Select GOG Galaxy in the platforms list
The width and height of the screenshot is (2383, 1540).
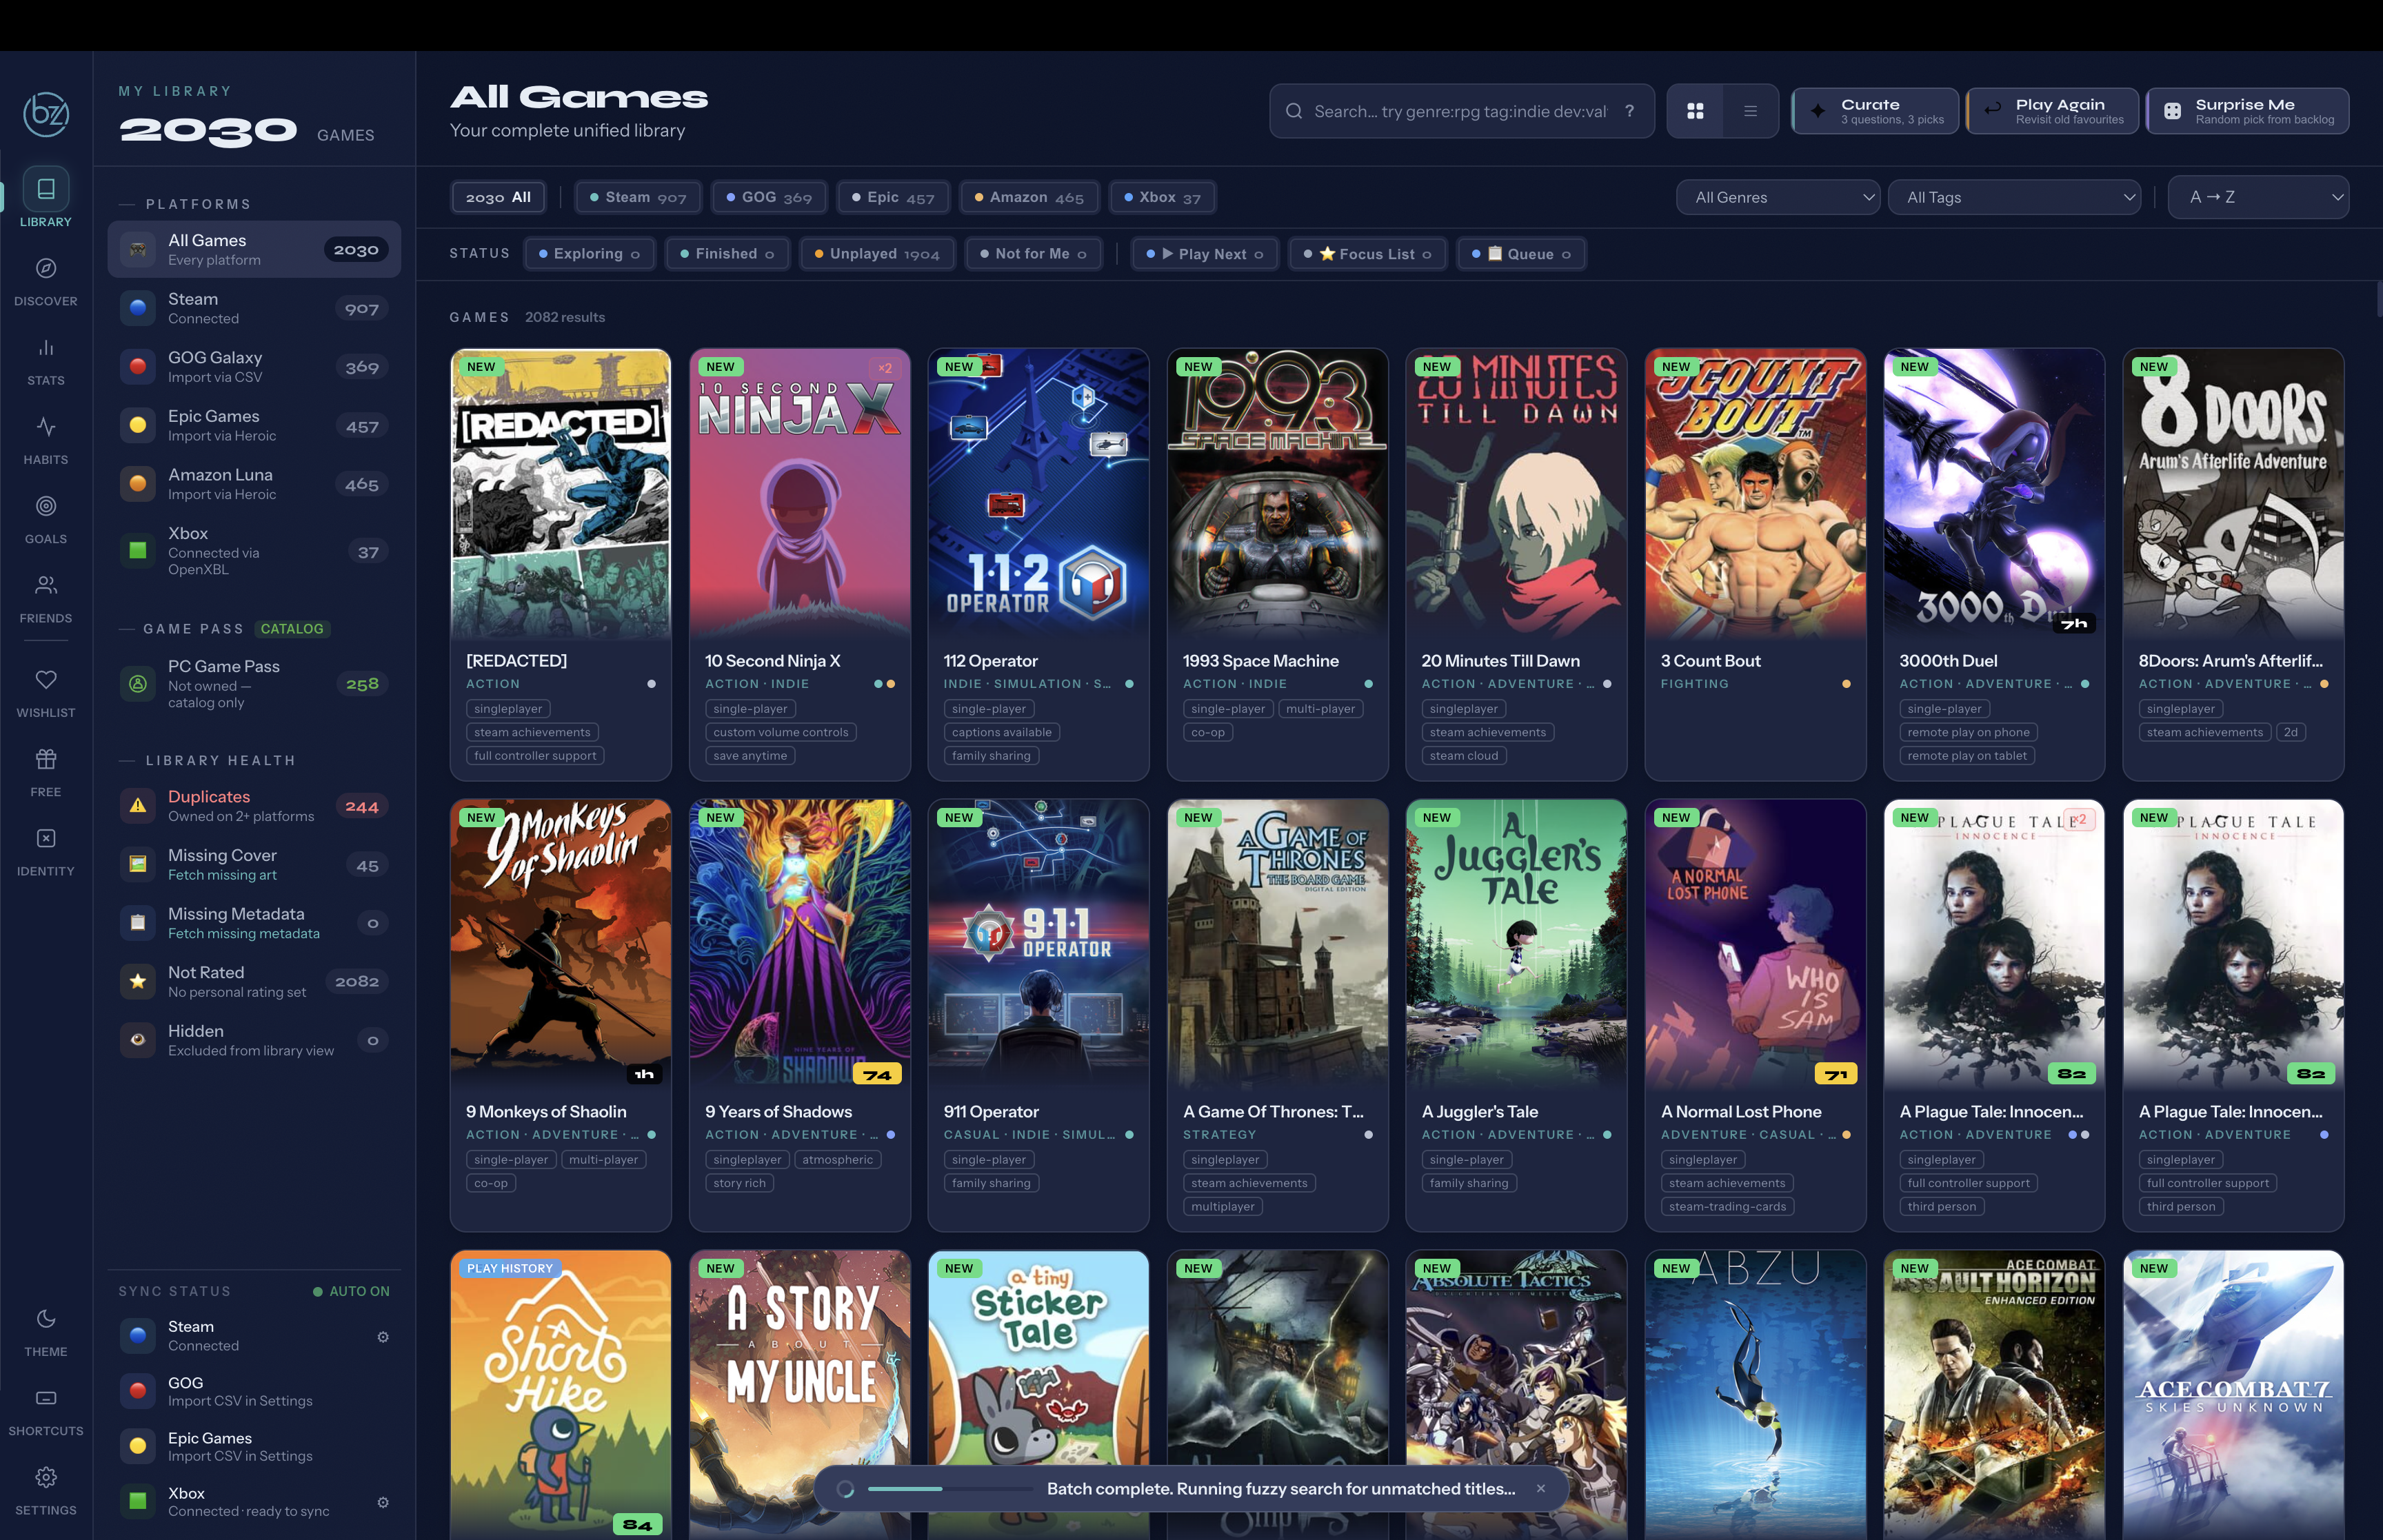click(254, 367)
